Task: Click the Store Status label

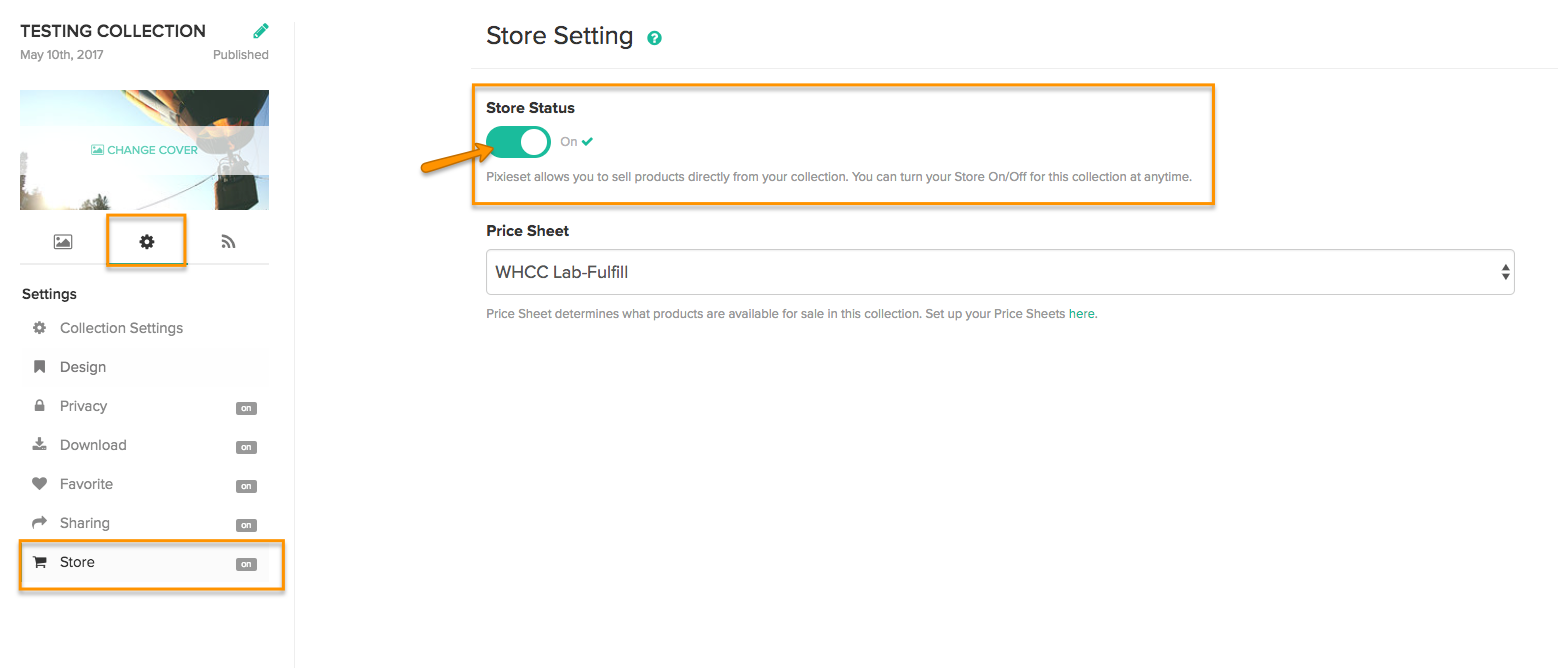Action: point(531,108)
